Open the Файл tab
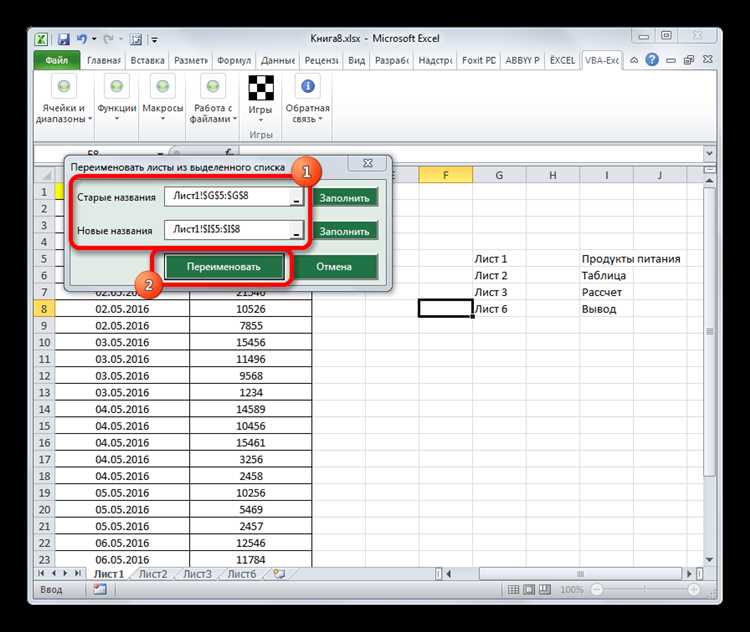Screen dimensions: 750x632 57,60
